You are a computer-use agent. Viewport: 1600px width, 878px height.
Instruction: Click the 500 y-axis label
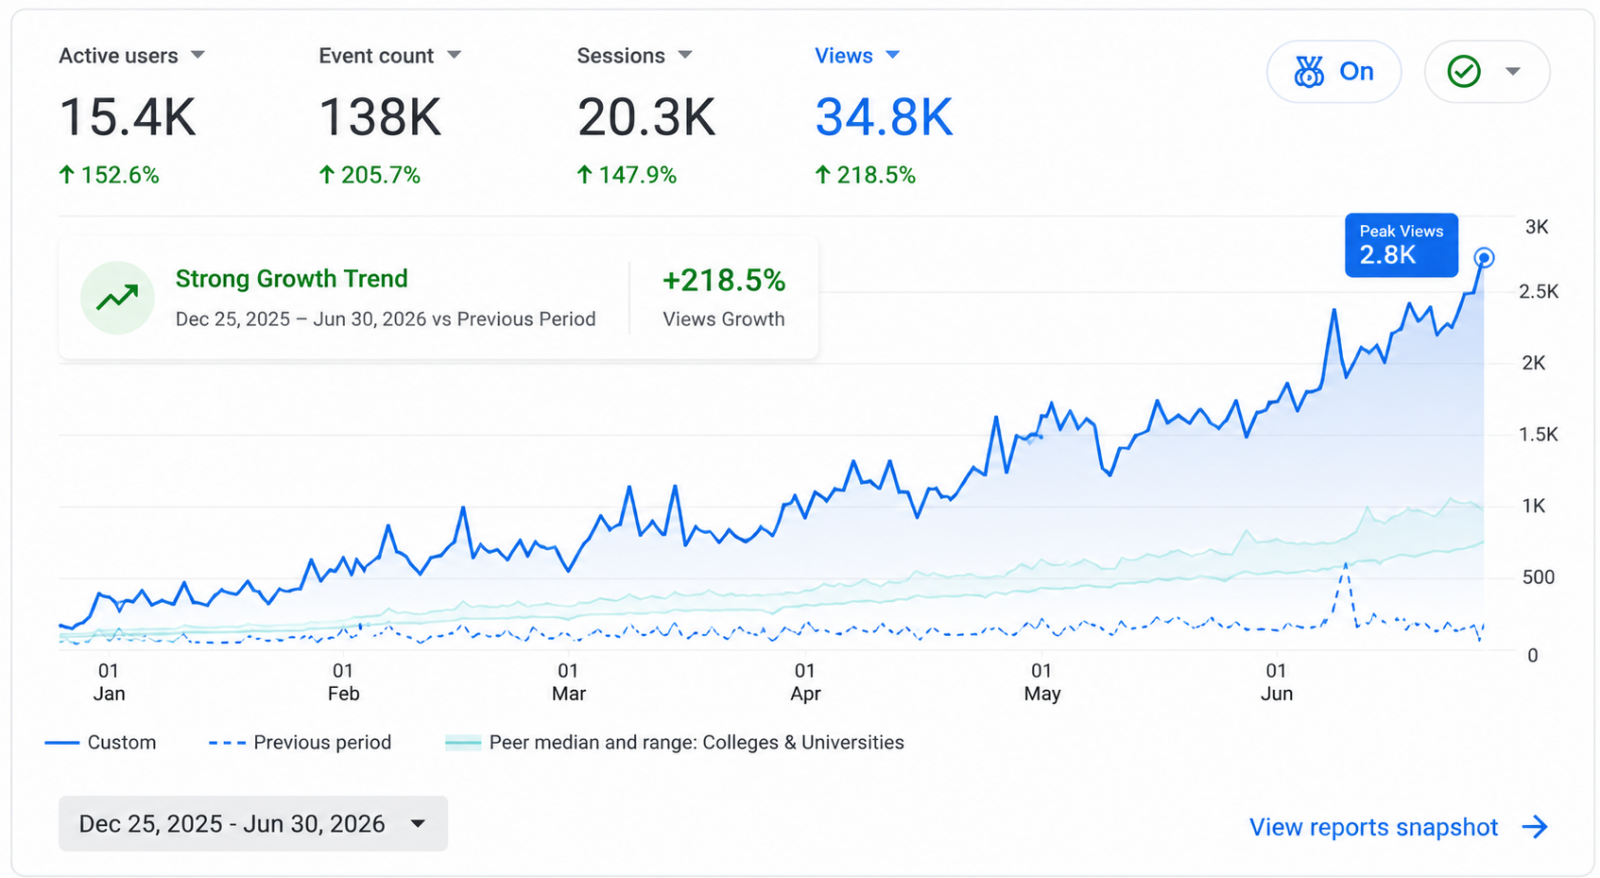pos(1539,577)
